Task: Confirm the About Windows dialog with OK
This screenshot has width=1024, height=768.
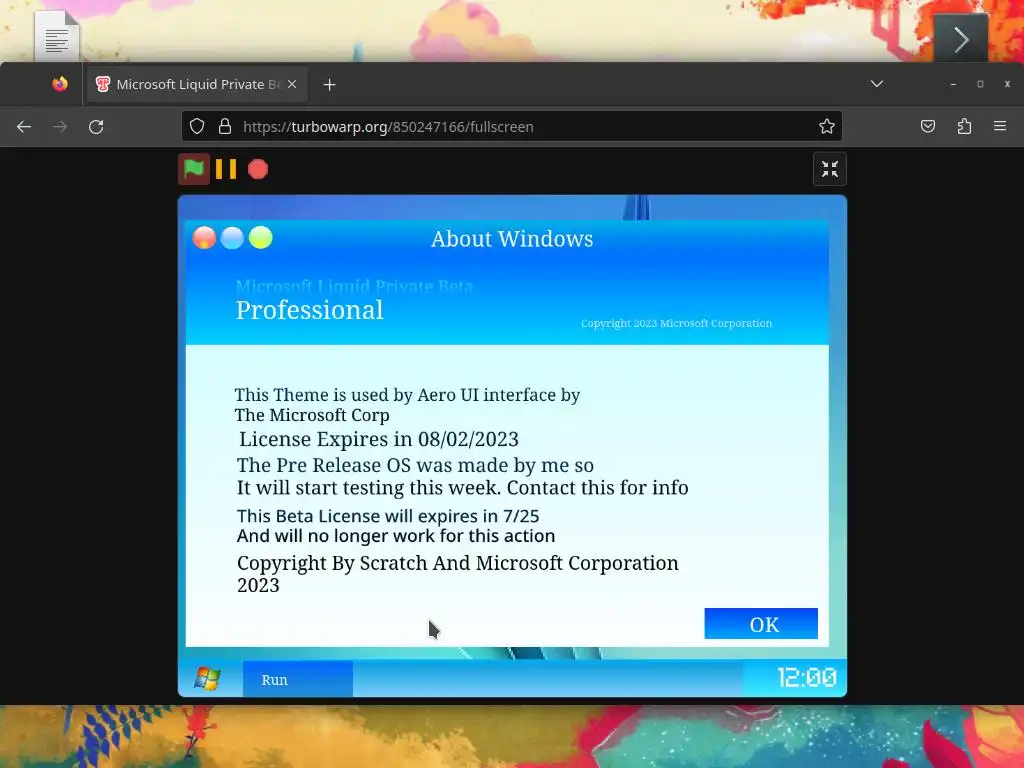Action: click(761, 624)
